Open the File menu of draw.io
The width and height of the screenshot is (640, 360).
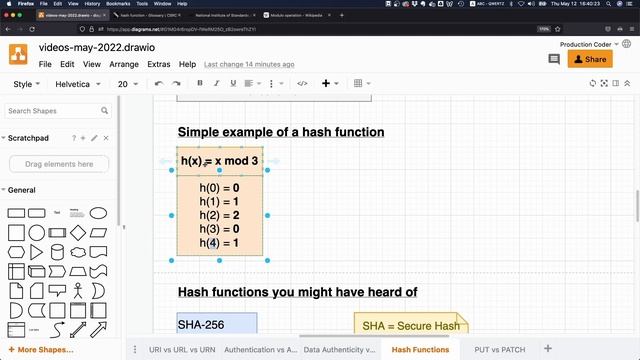click(45, 64)
